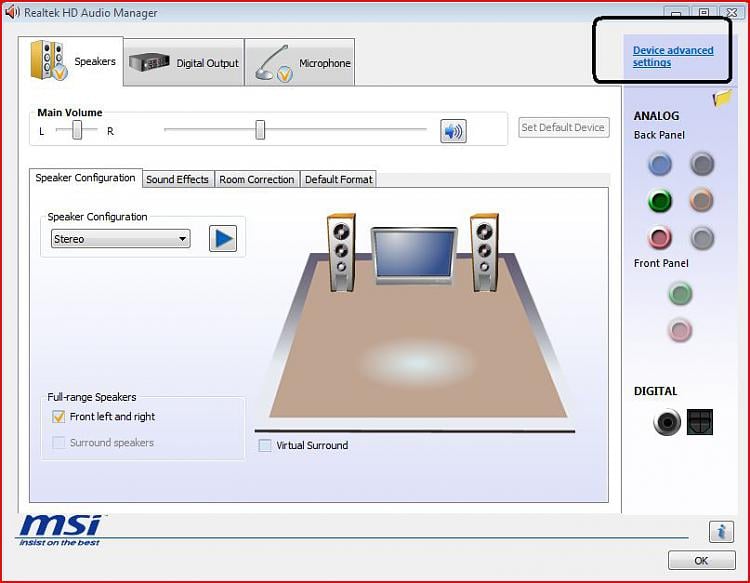Play the speaker test with blue arrow
Screen dimensions: 750x583
coord(223,238)
